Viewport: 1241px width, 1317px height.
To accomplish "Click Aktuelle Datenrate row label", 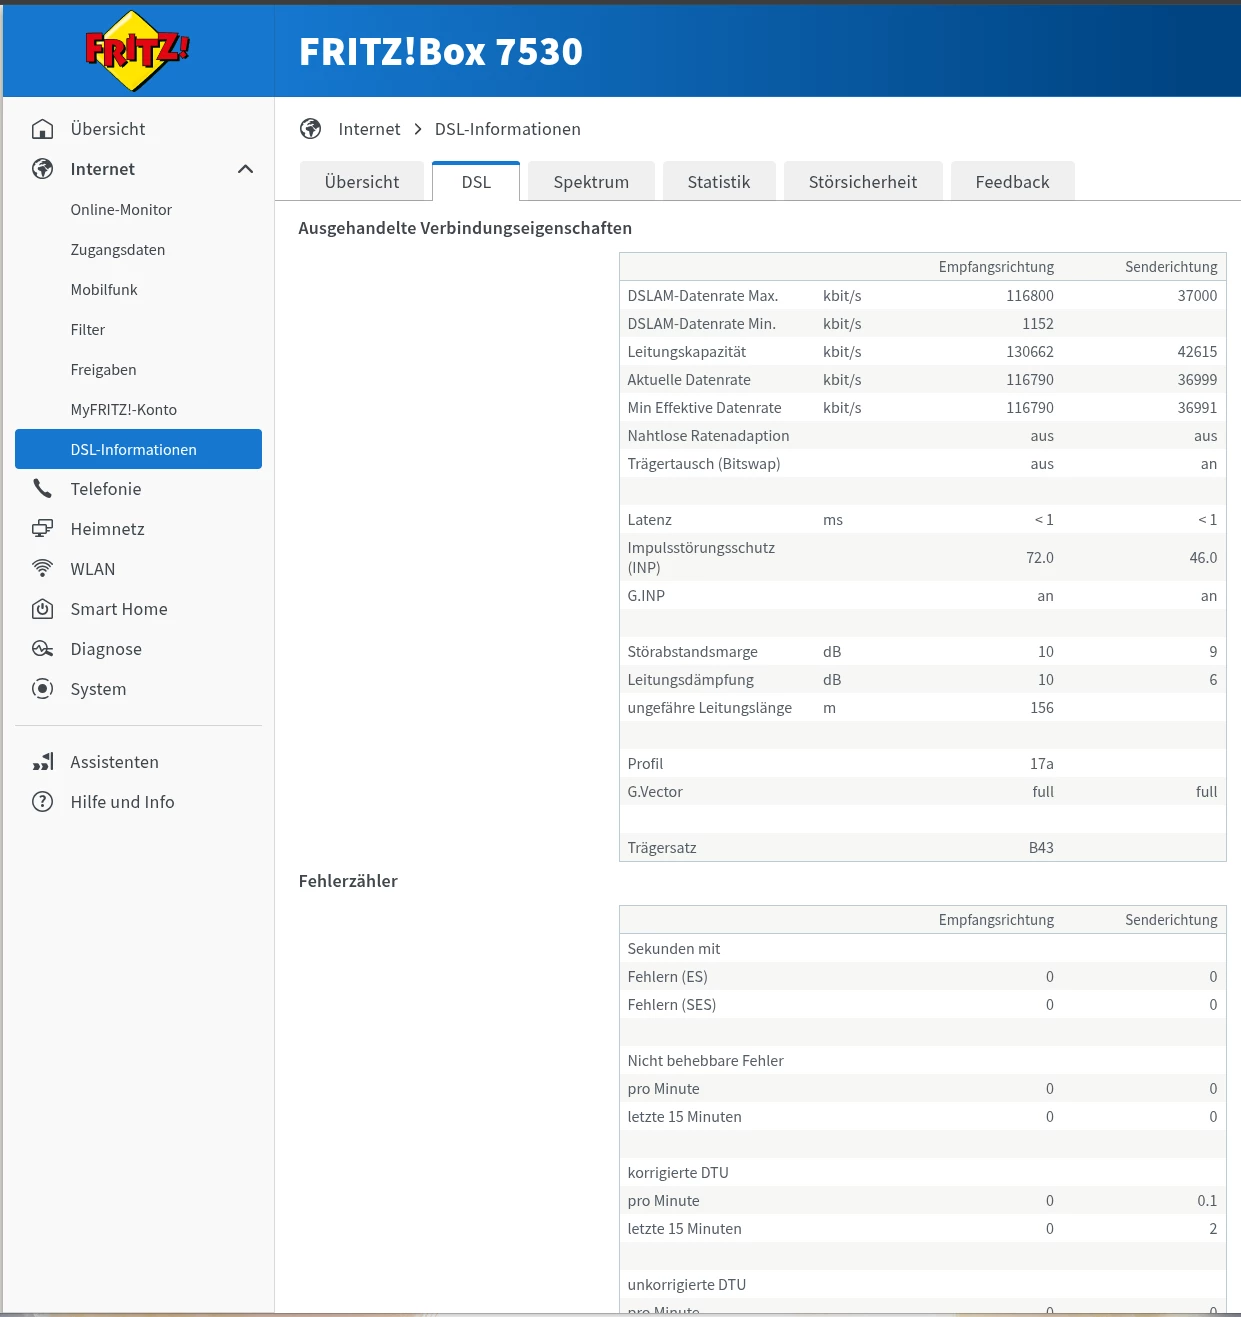I will (689, 380).
